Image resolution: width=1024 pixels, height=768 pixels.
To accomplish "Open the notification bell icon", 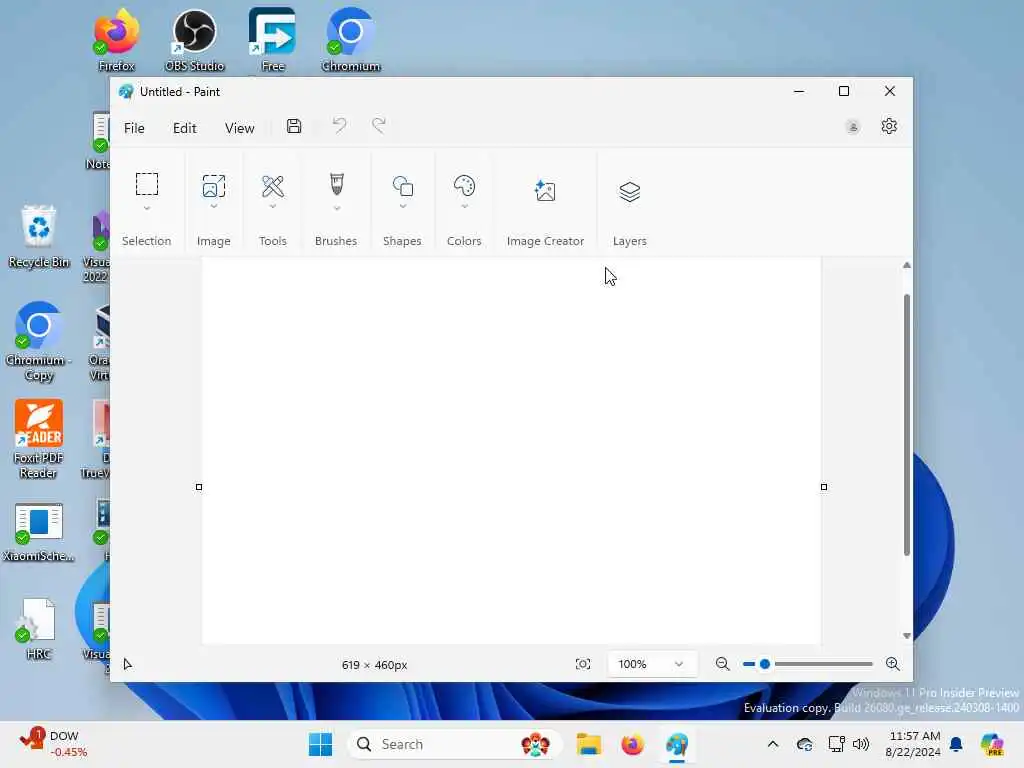I will 956,744.
